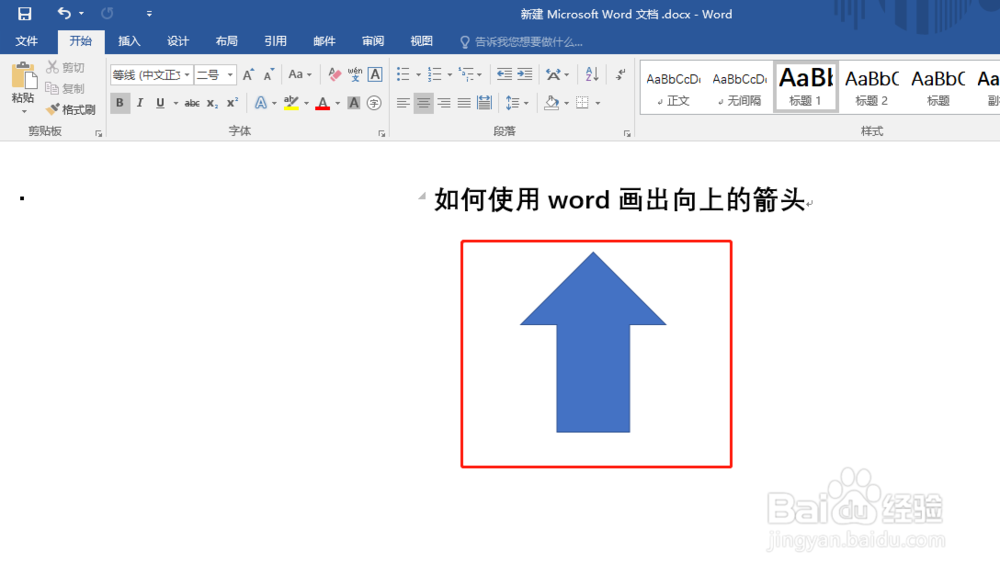Click the 复制 copy button
Image resolution: width=1000 pixels, height=574 pixels.
(x=66, y=89)
